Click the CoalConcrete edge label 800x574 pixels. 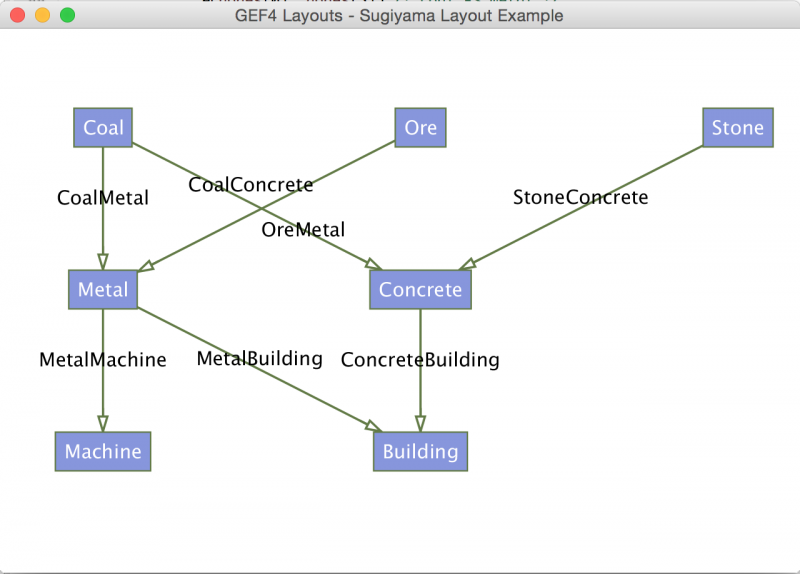tap(251, 185)
